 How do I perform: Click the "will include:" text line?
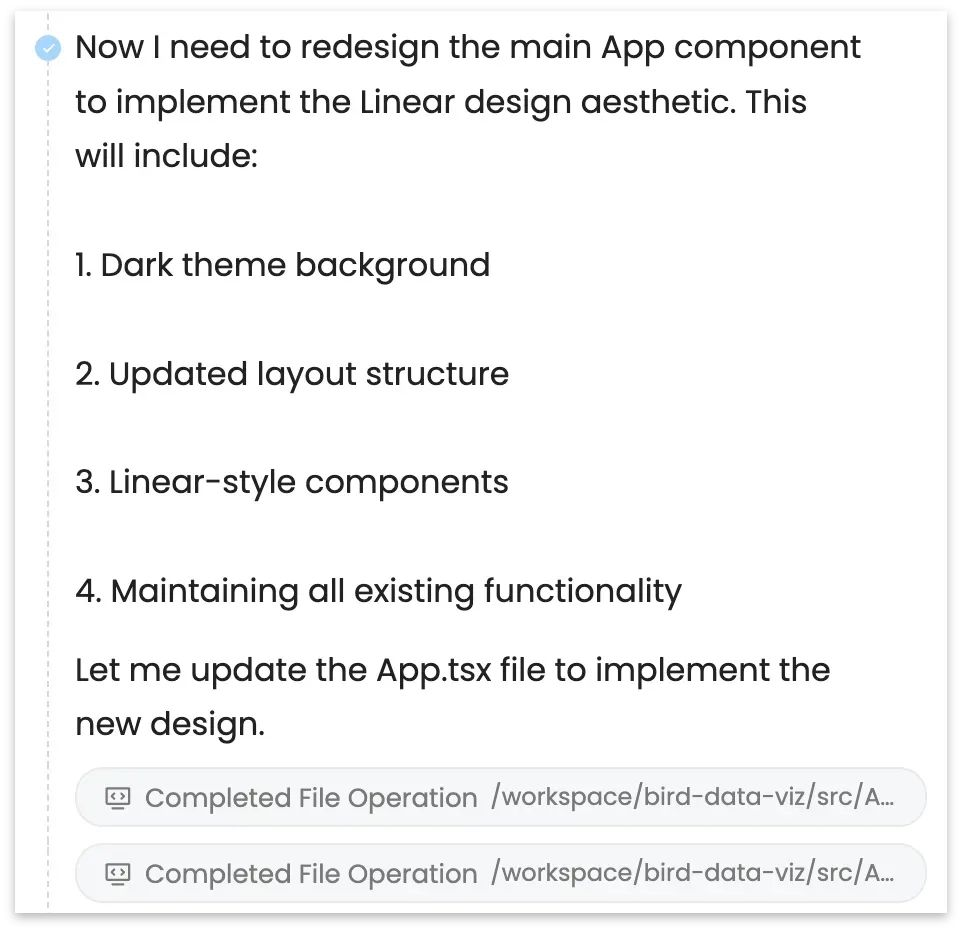point(167,156)
